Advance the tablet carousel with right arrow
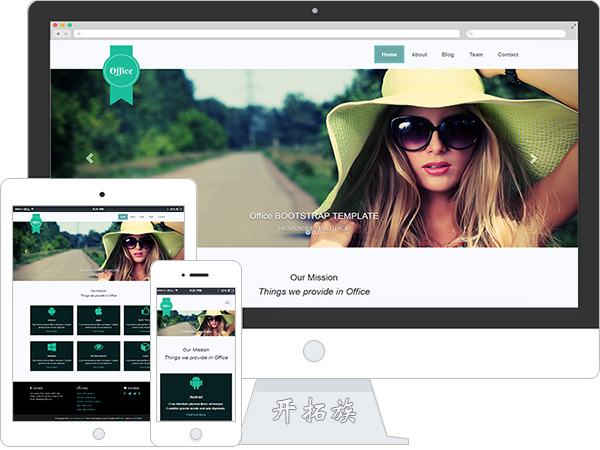Viewport: 600px width, 450px height. click(170, 251)
